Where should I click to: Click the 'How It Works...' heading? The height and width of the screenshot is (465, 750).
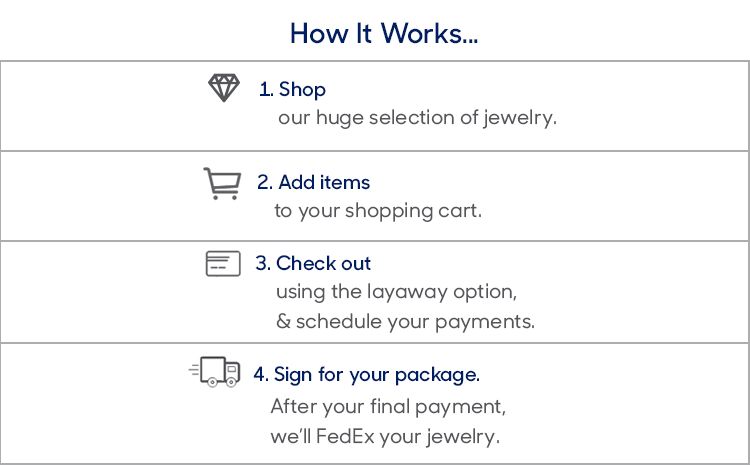384,33
